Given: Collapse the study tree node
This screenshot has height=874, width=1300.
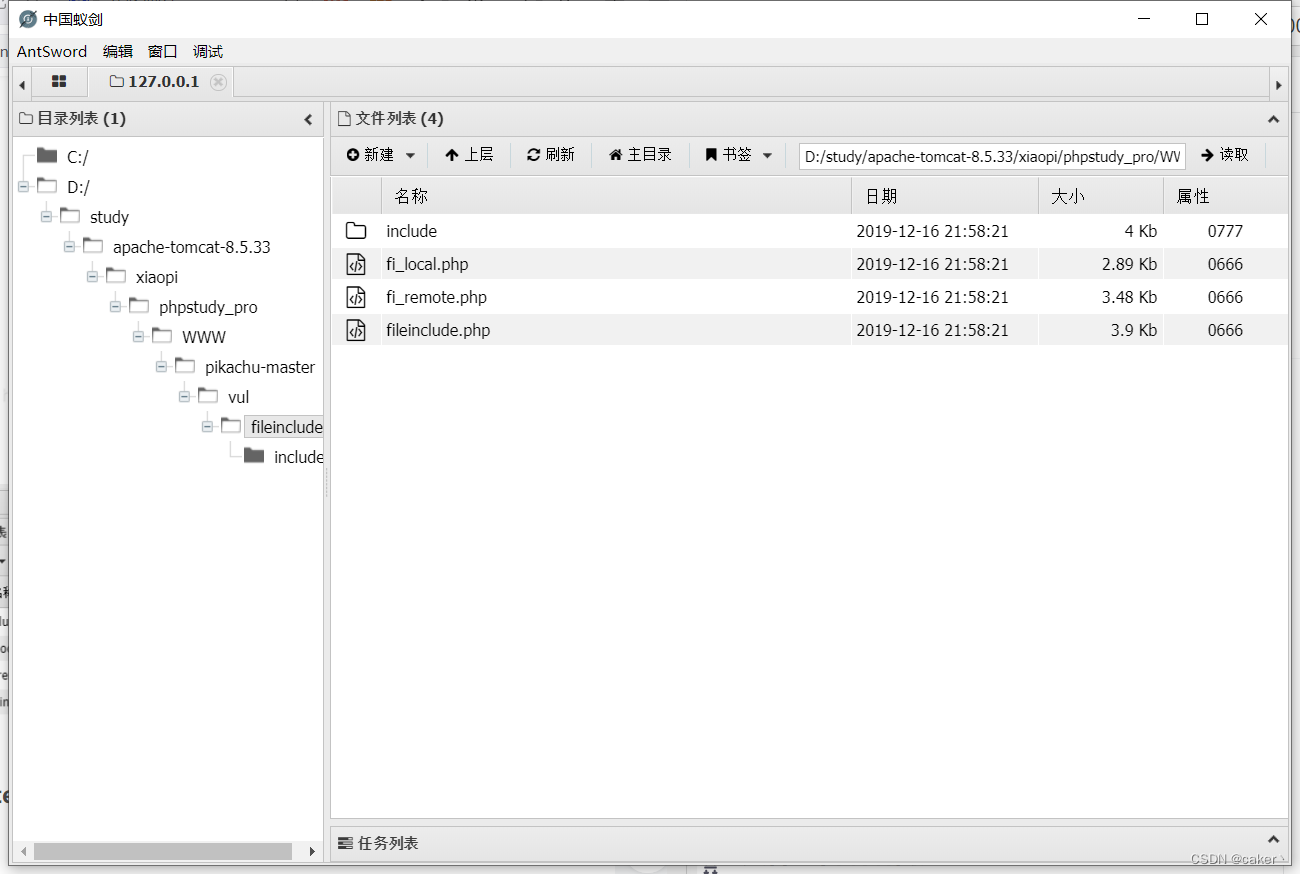Looking at the screenshot, I should point(46,217).
